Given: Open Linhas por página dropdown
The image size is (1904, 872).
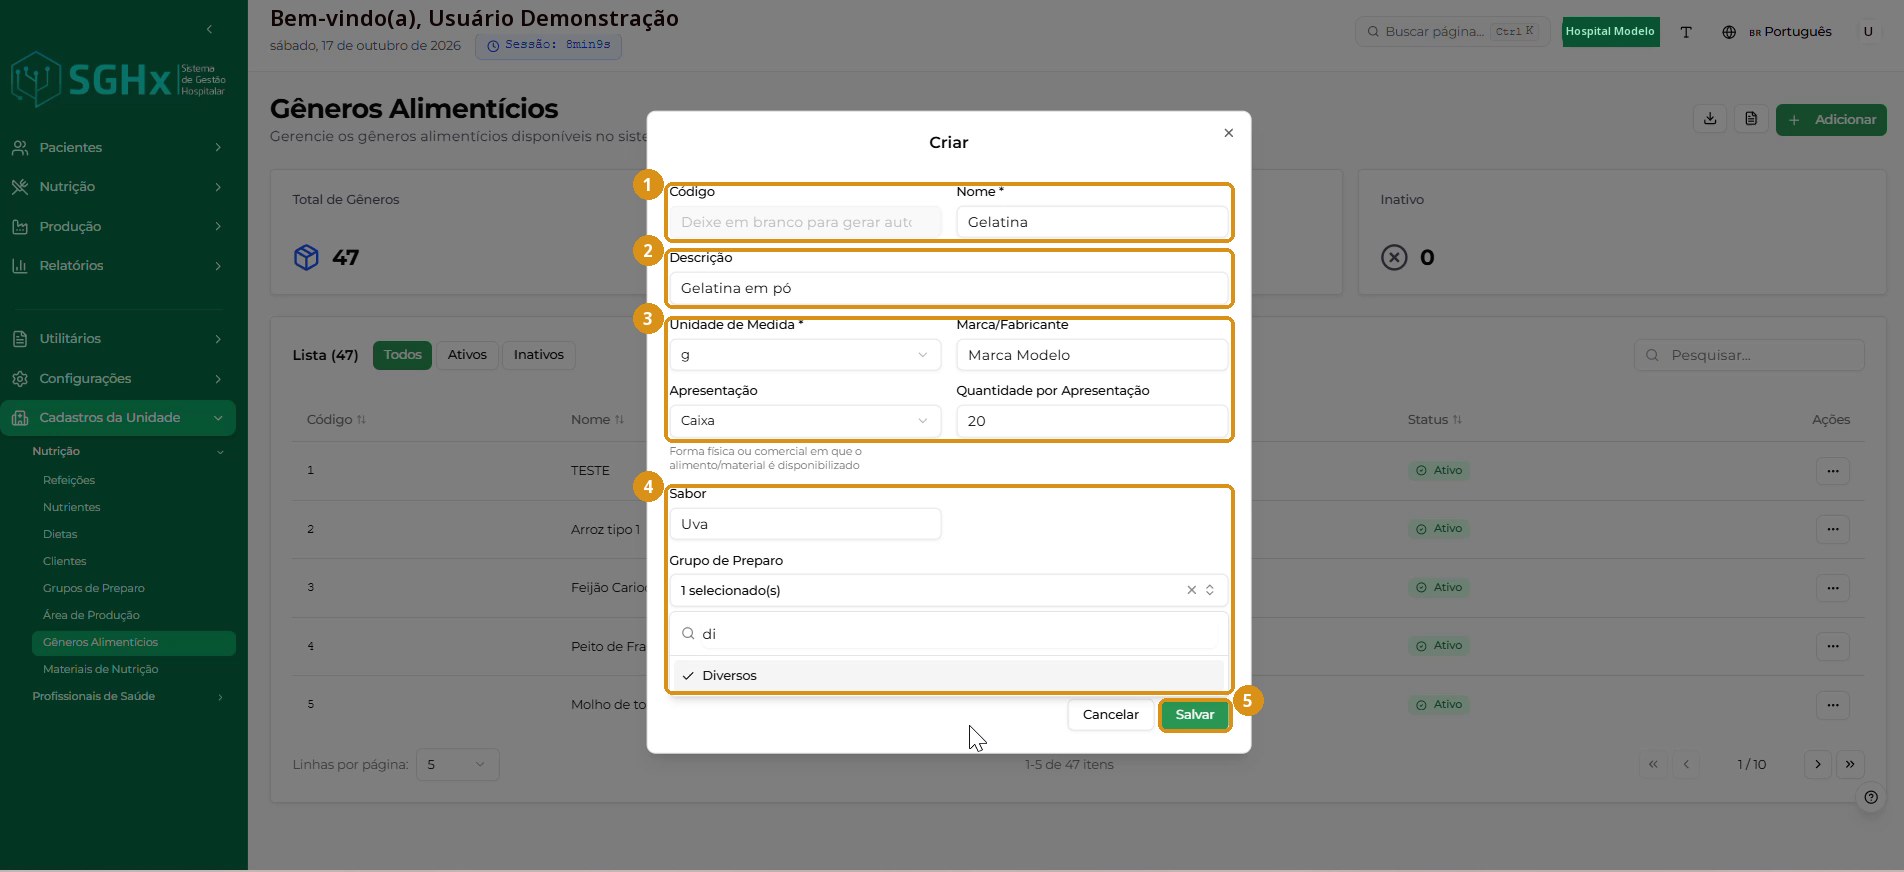Looking at the screenshot, I should (457, 765).
